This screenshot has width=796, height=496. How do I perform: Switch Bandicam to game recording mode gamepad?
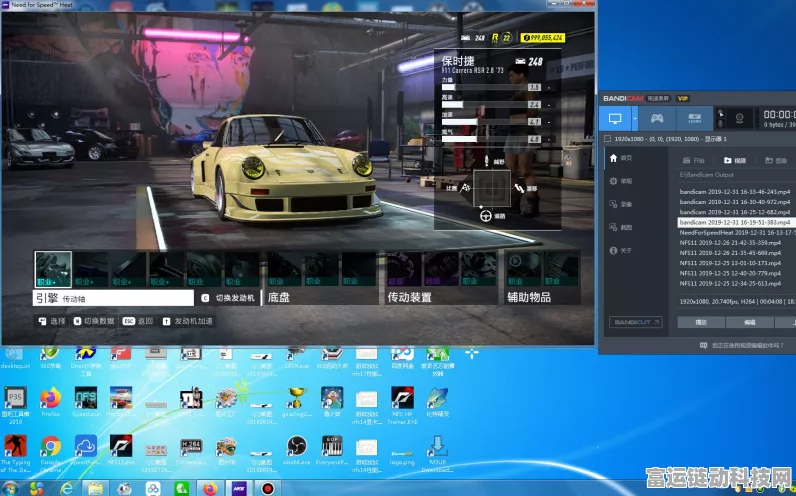(657, 119)
